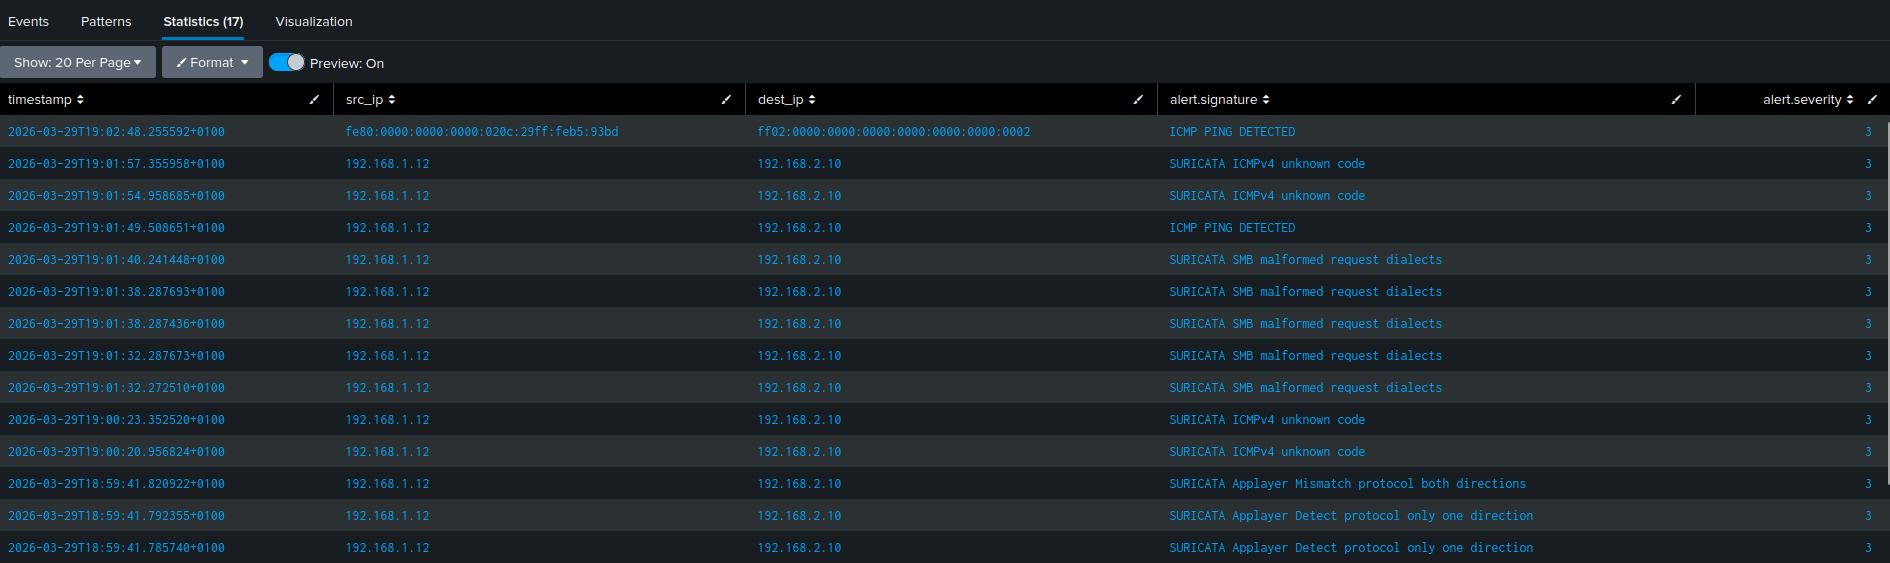Toggle the Preview switch off
This screenshot has height=563, width=1890.
coord(287,62)
